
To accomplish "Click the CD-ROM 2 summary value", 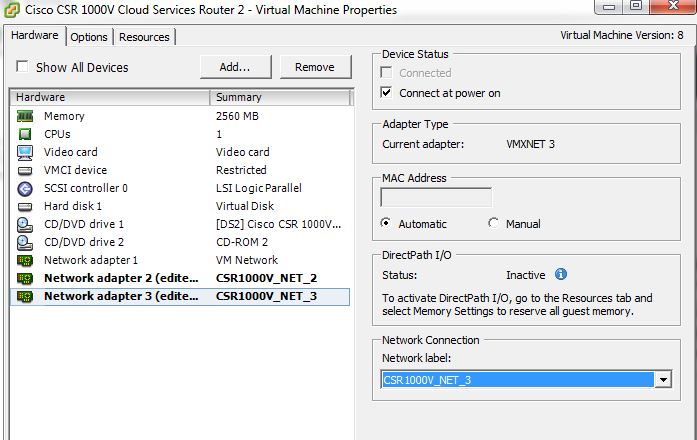I will [242, 243].
